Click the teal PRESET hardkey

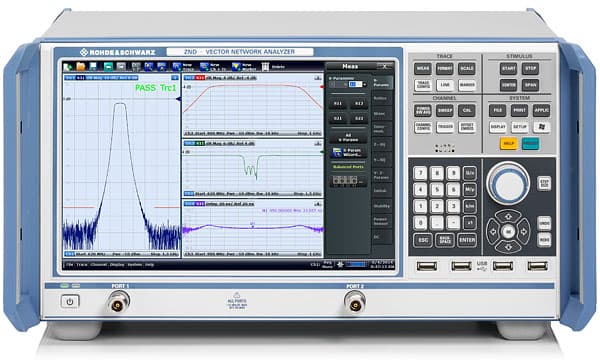[x=530, y=144]
